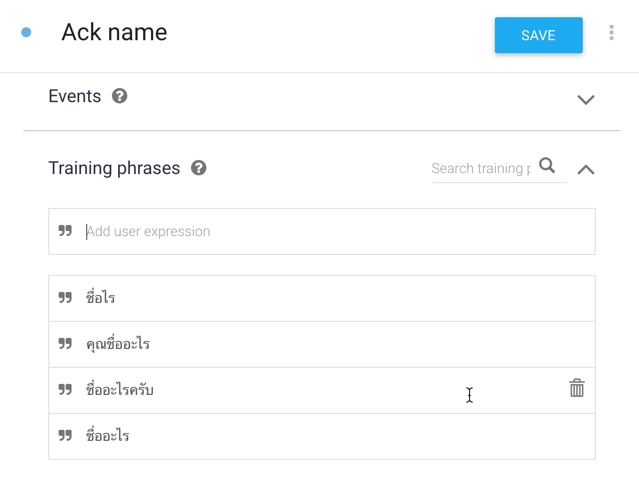Click the SAVE button

click(x=538, y=35)
